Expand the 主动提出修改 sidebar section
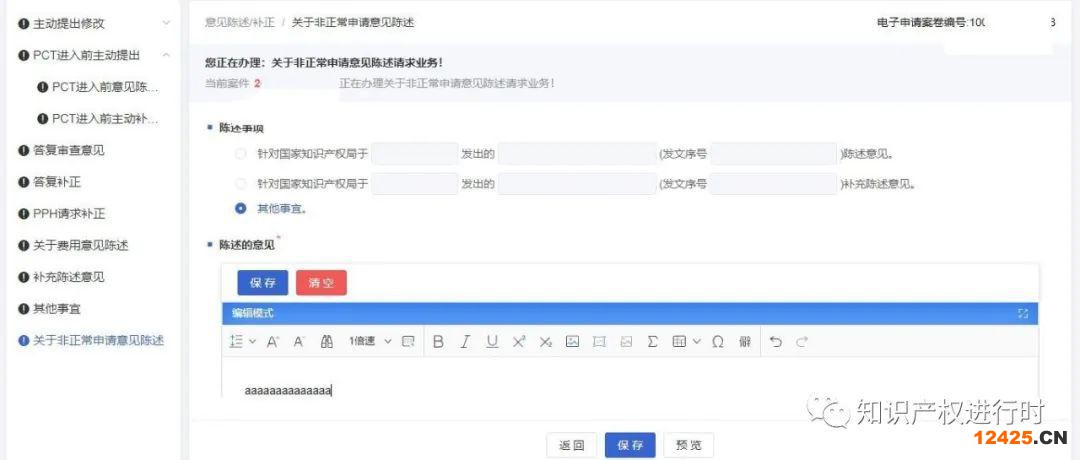 (x=166, y=23)
